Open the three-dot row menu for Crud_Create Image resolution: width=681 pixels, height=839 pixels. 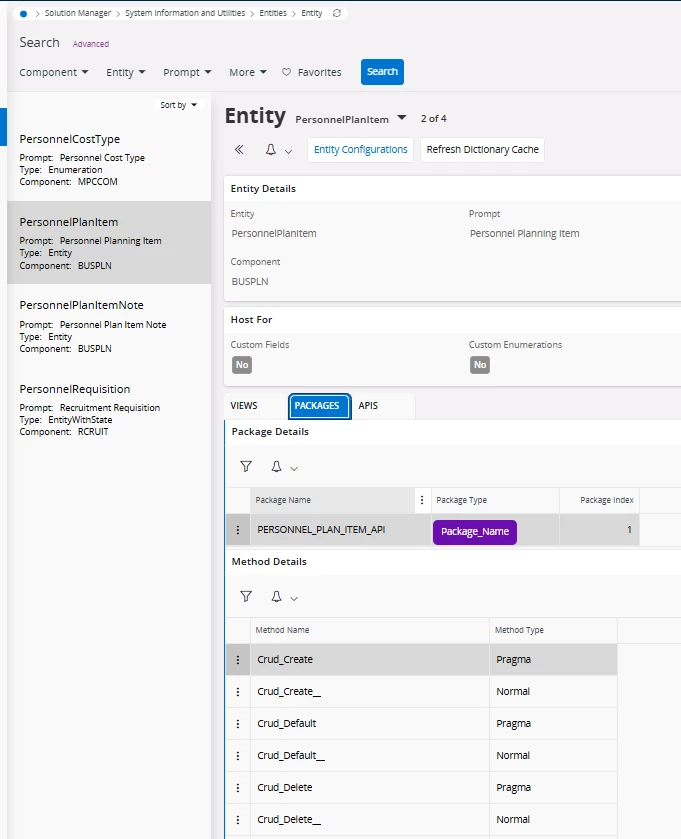pyautogui.click(x=238, y=660)
